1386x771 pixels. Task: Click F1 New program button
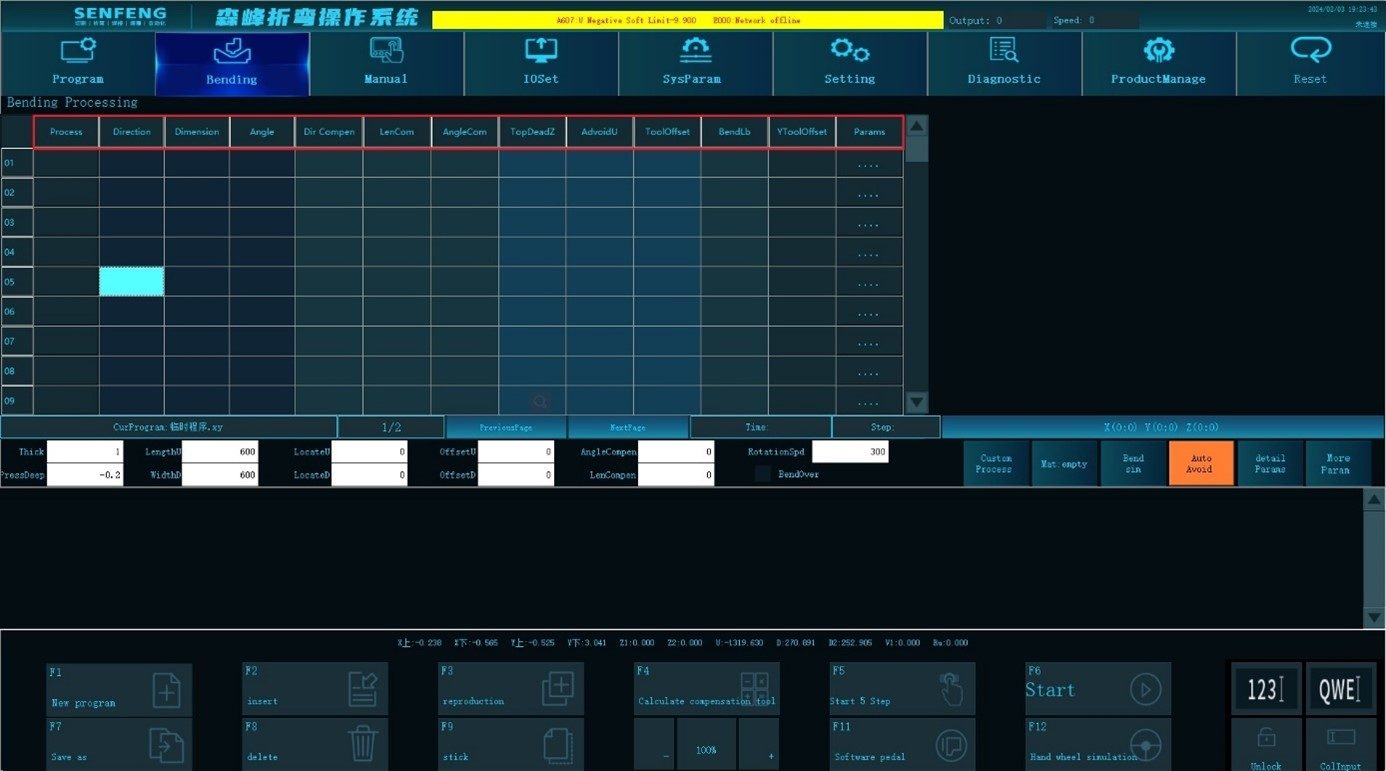tap(119, 689)
